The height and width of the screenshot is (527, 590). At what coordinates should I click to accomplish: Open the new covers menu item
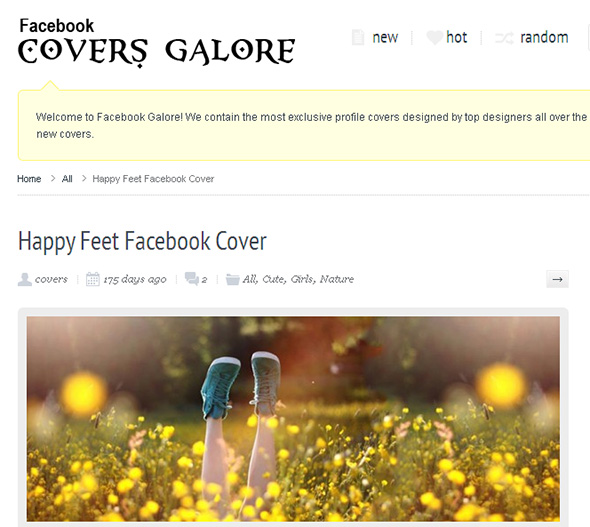[x=385, y=37]
